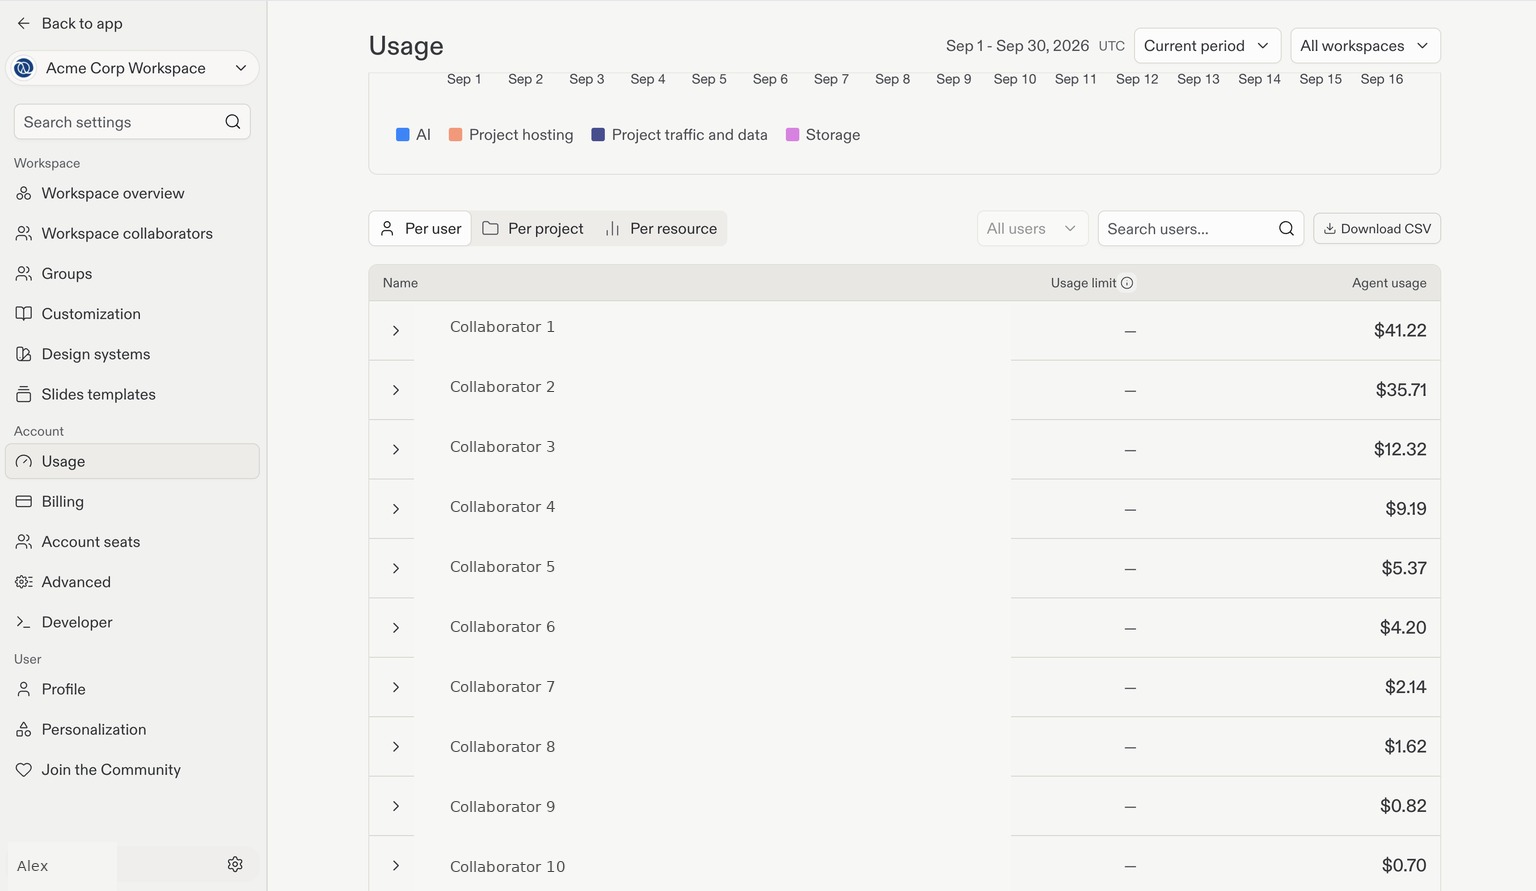Screen dimensions: 1536x891
Task: Click the Usage limit info icon
Action: point(1127,283)
